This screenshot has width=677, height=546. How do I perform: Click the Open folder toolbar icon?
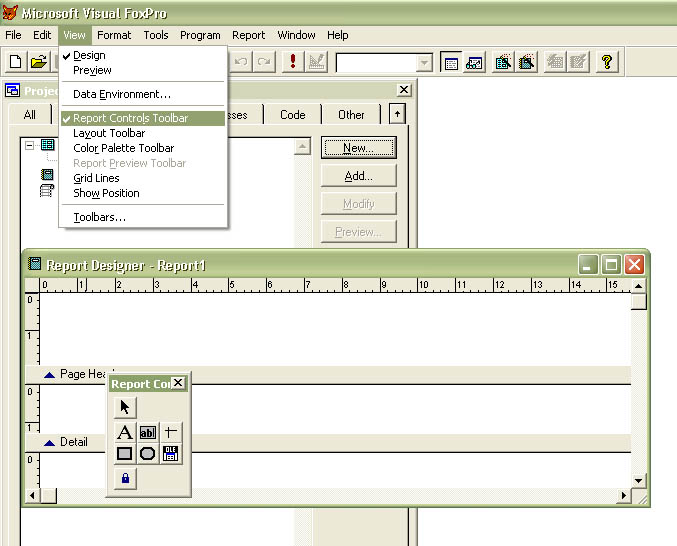tap(39, 62)
